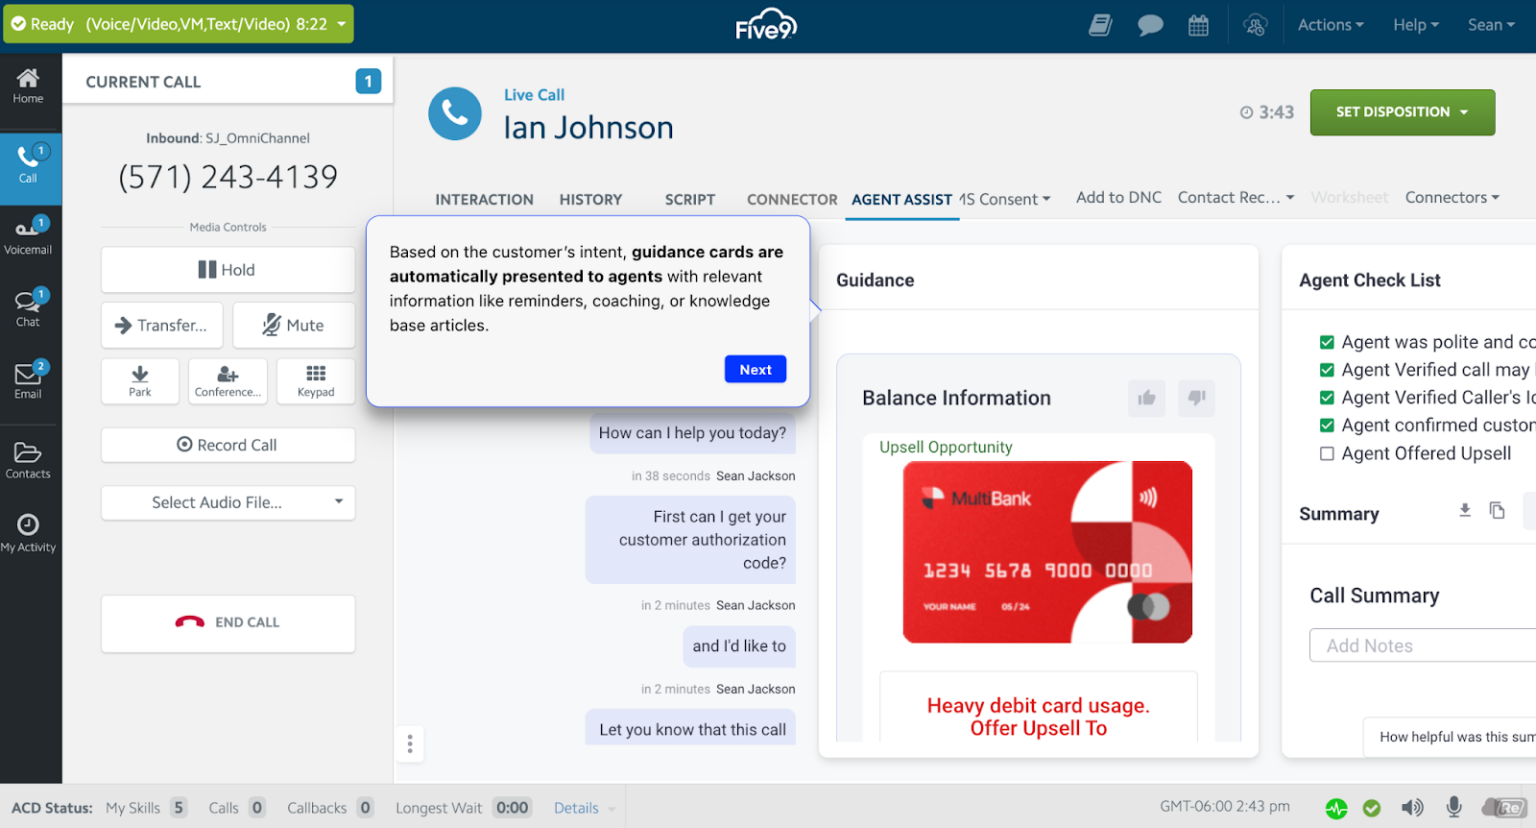Expand the Select Audio File dropdown
1536x828 pixels.
(x=228, y=503)
